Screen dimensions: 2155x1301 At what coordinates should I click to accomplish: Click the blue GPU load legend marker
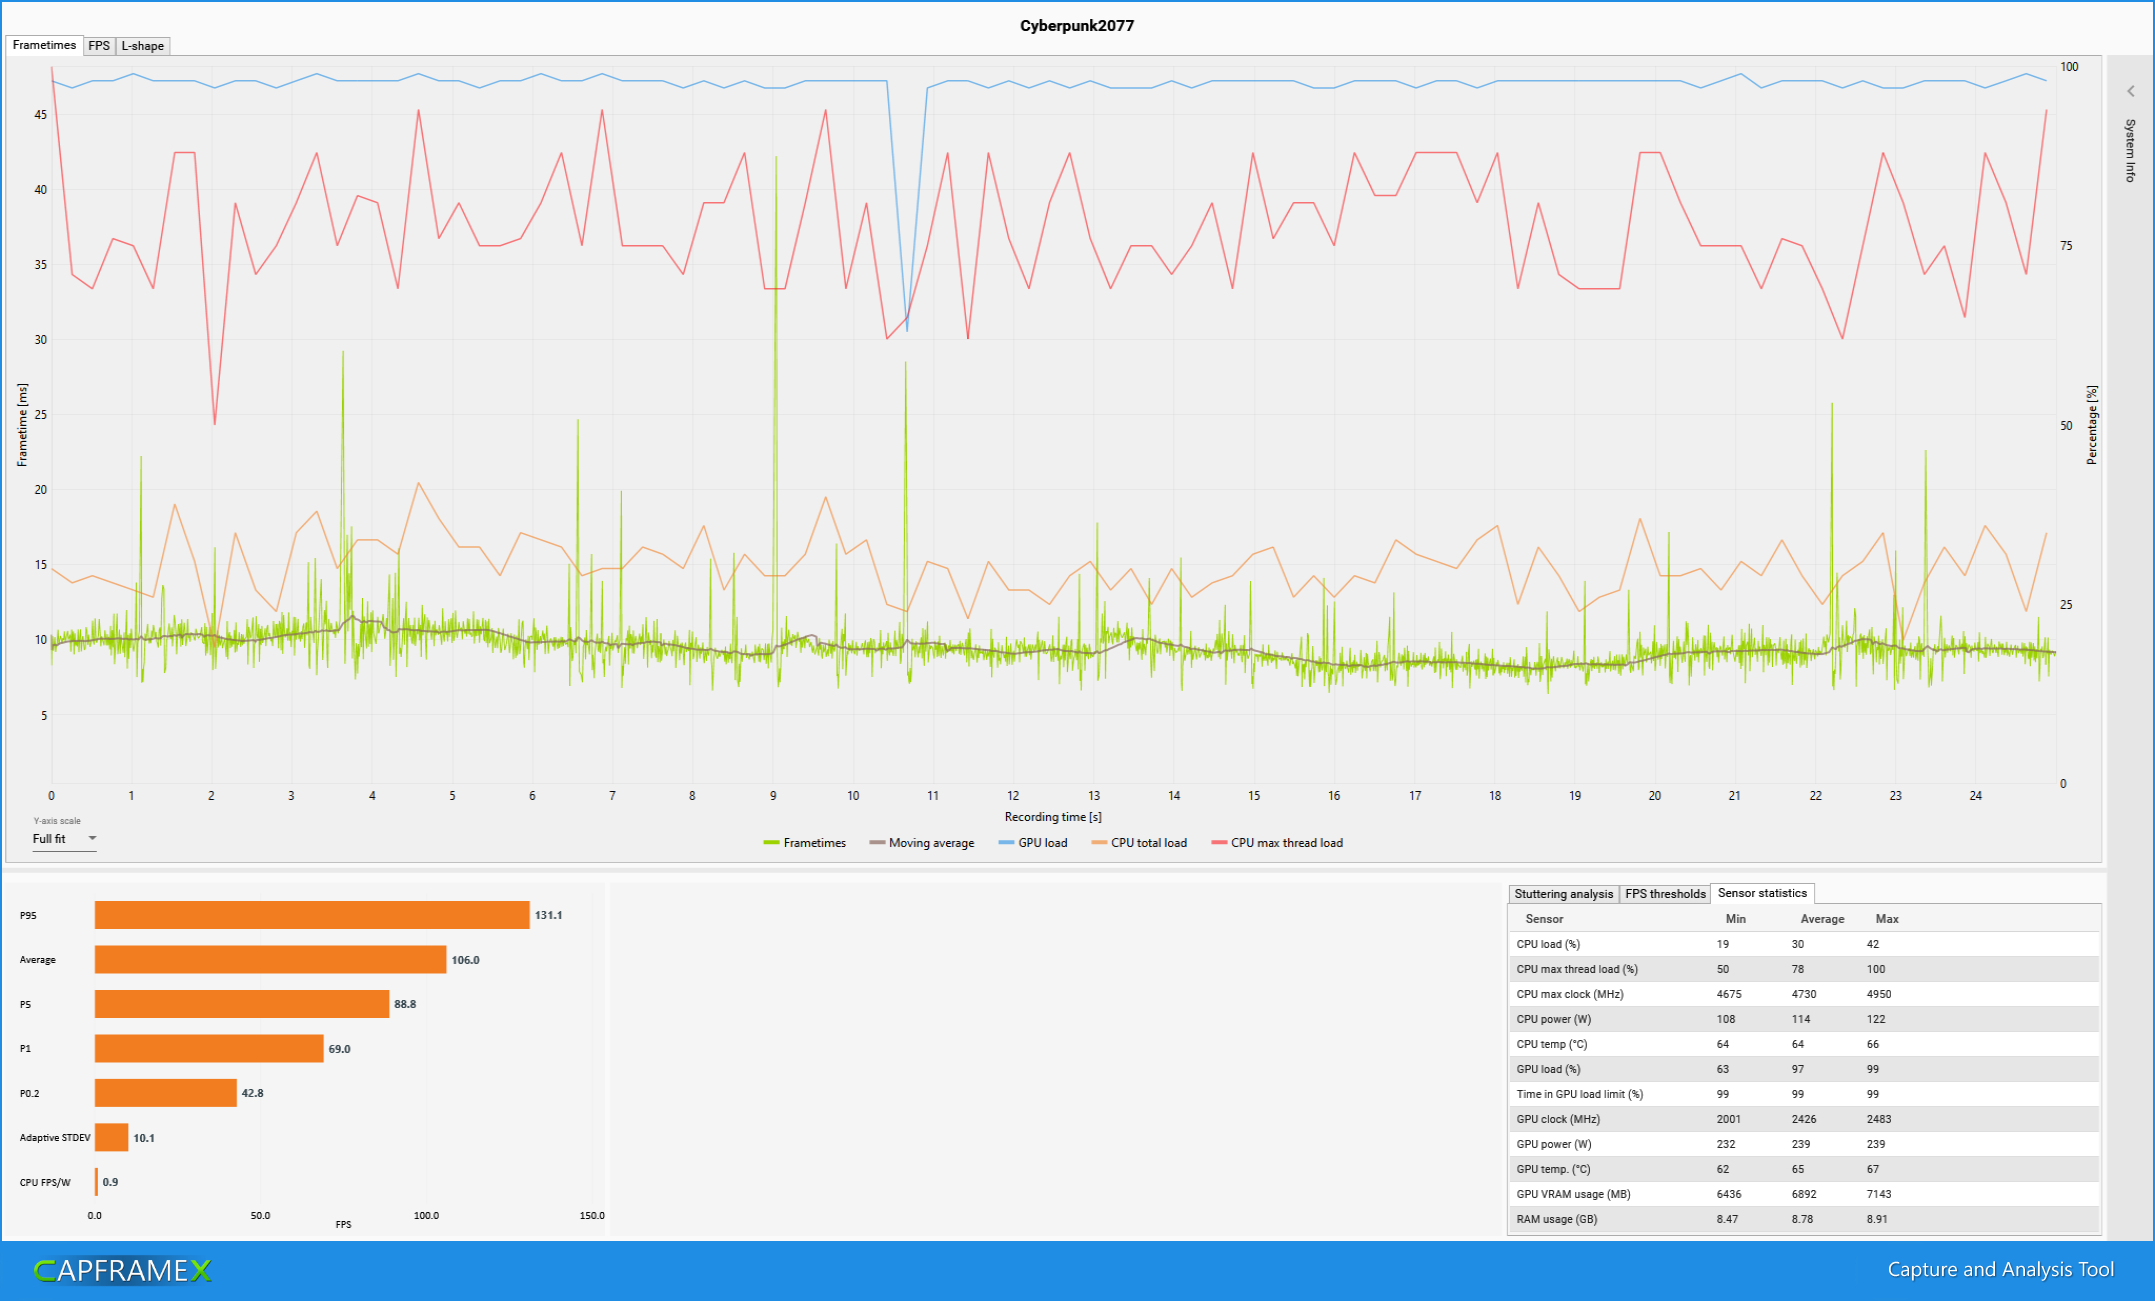pos(1006,843)
